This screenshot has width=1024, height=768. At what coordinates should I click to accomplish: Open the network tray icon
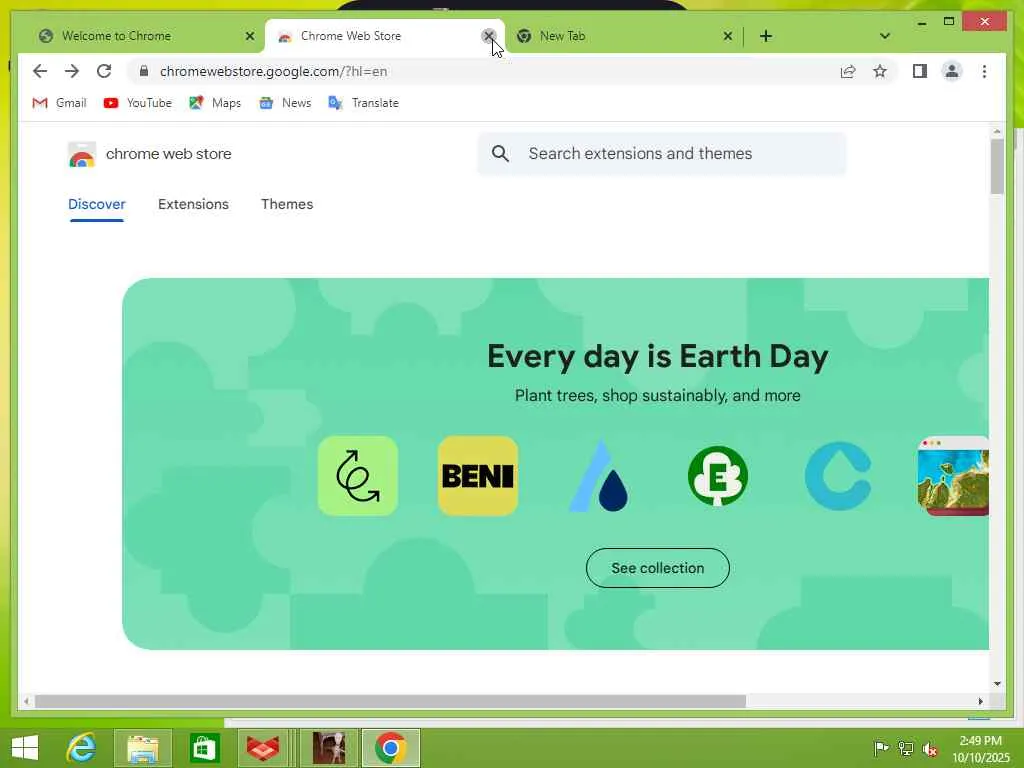point(905,749)
